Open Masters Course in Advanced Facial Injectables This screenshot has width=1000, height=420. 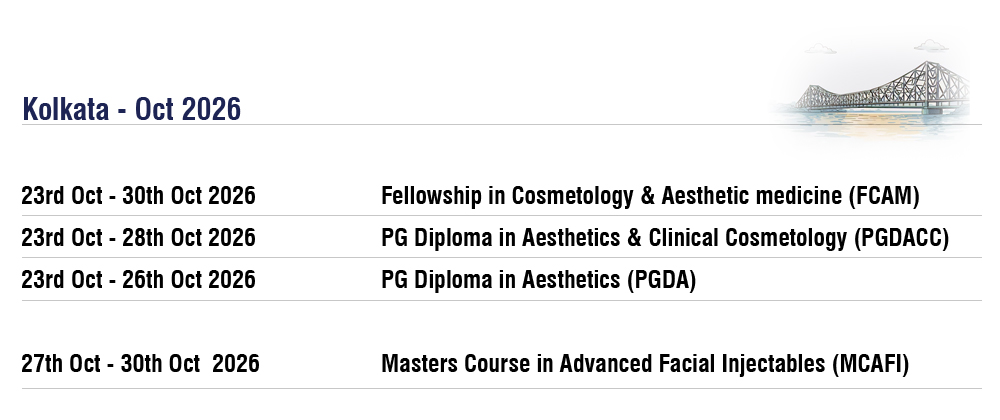point(645,364)
